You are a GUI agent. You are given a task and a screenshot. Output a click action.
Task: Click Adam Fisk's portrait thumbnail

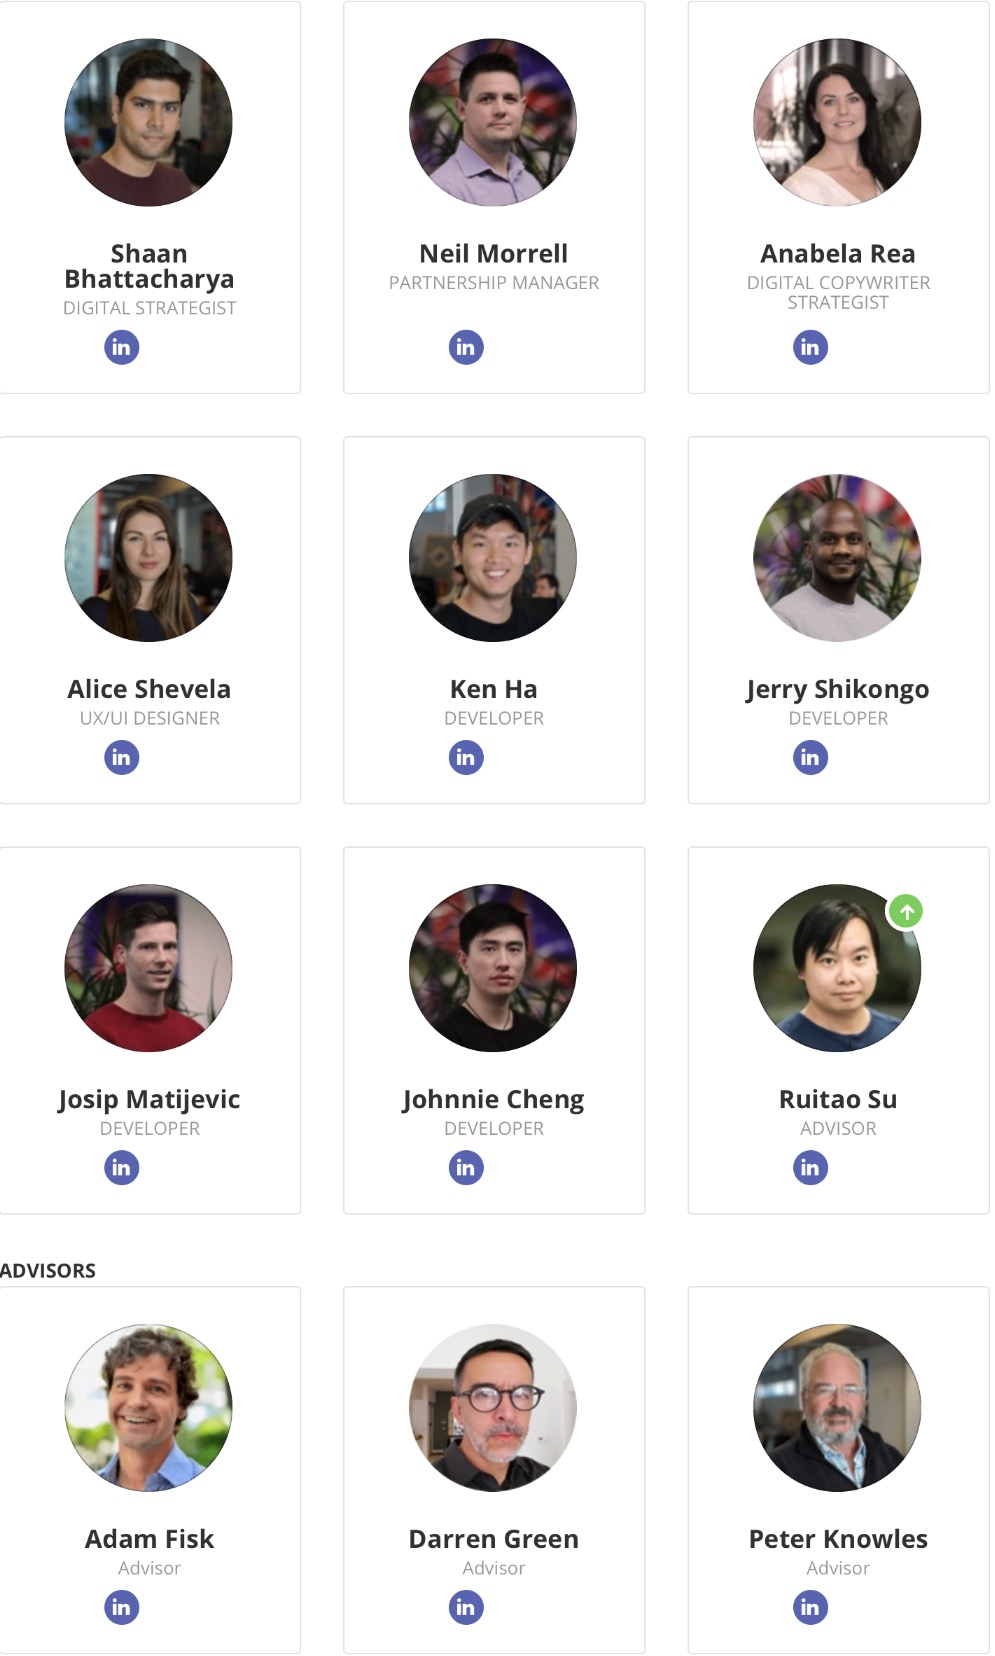point(149,1408)
